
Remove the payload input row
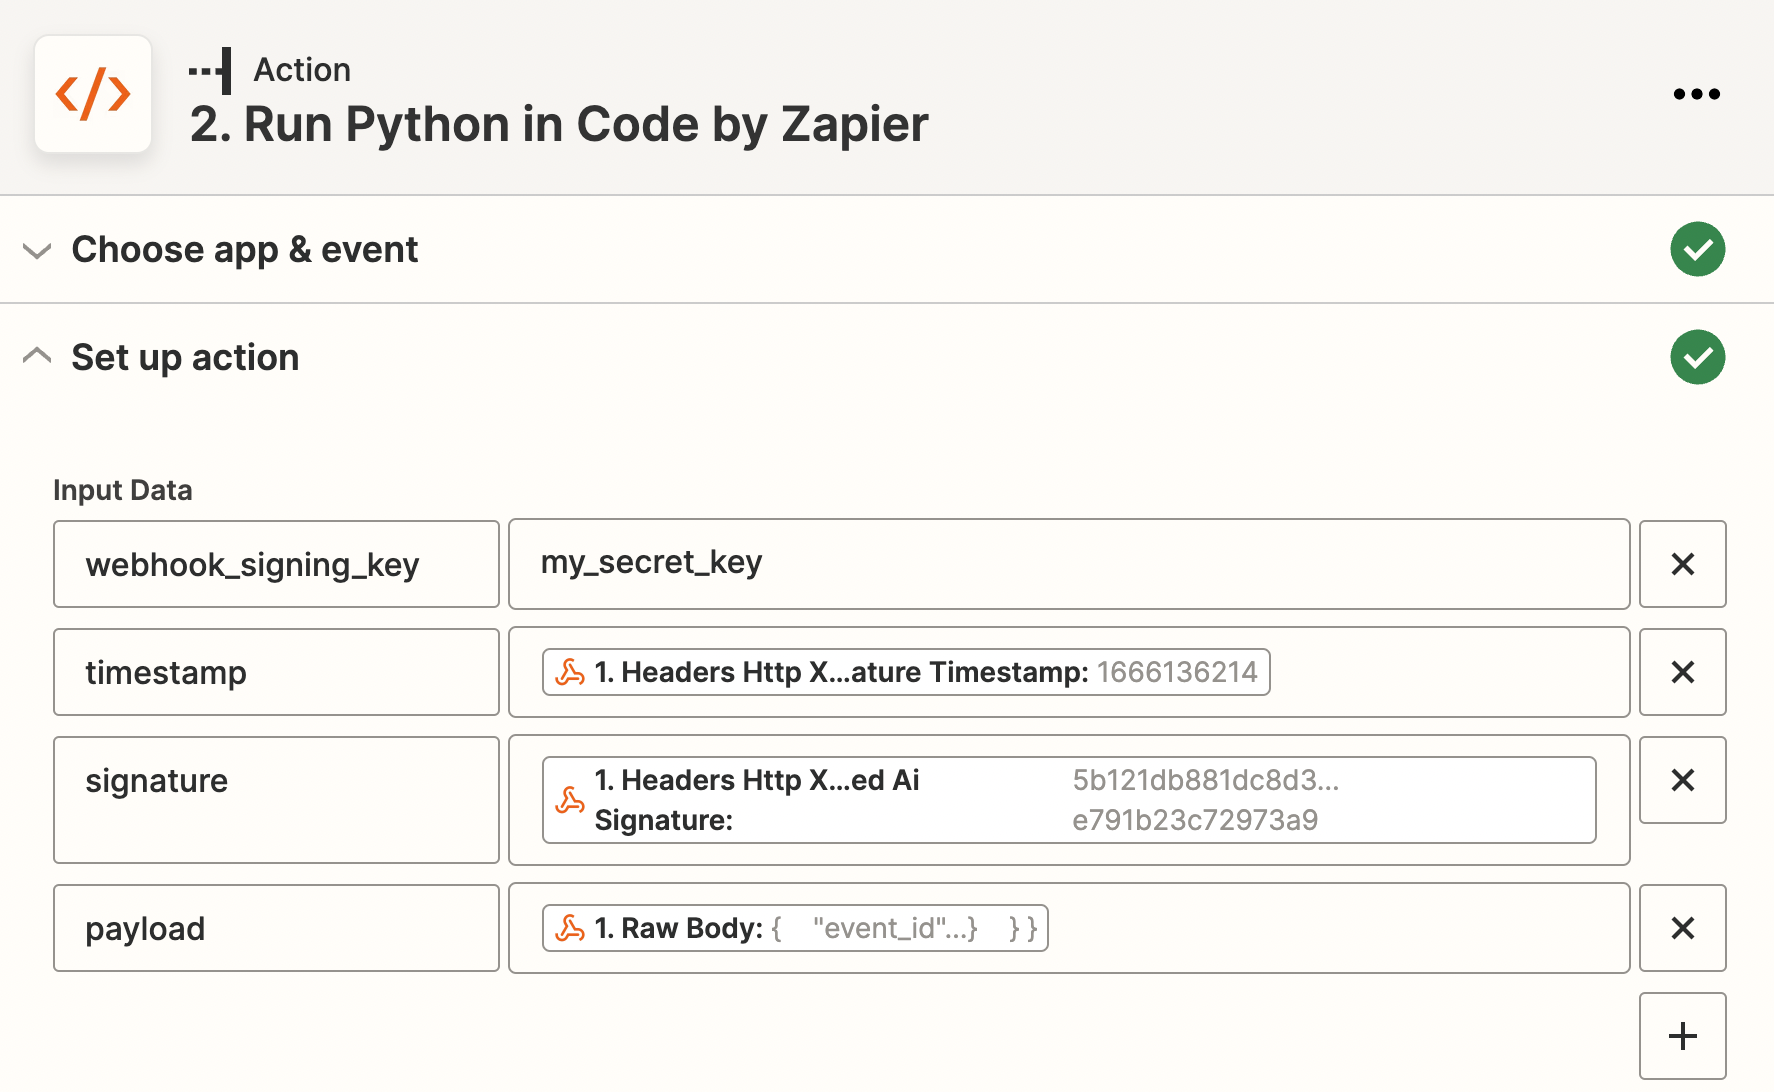1682,928
